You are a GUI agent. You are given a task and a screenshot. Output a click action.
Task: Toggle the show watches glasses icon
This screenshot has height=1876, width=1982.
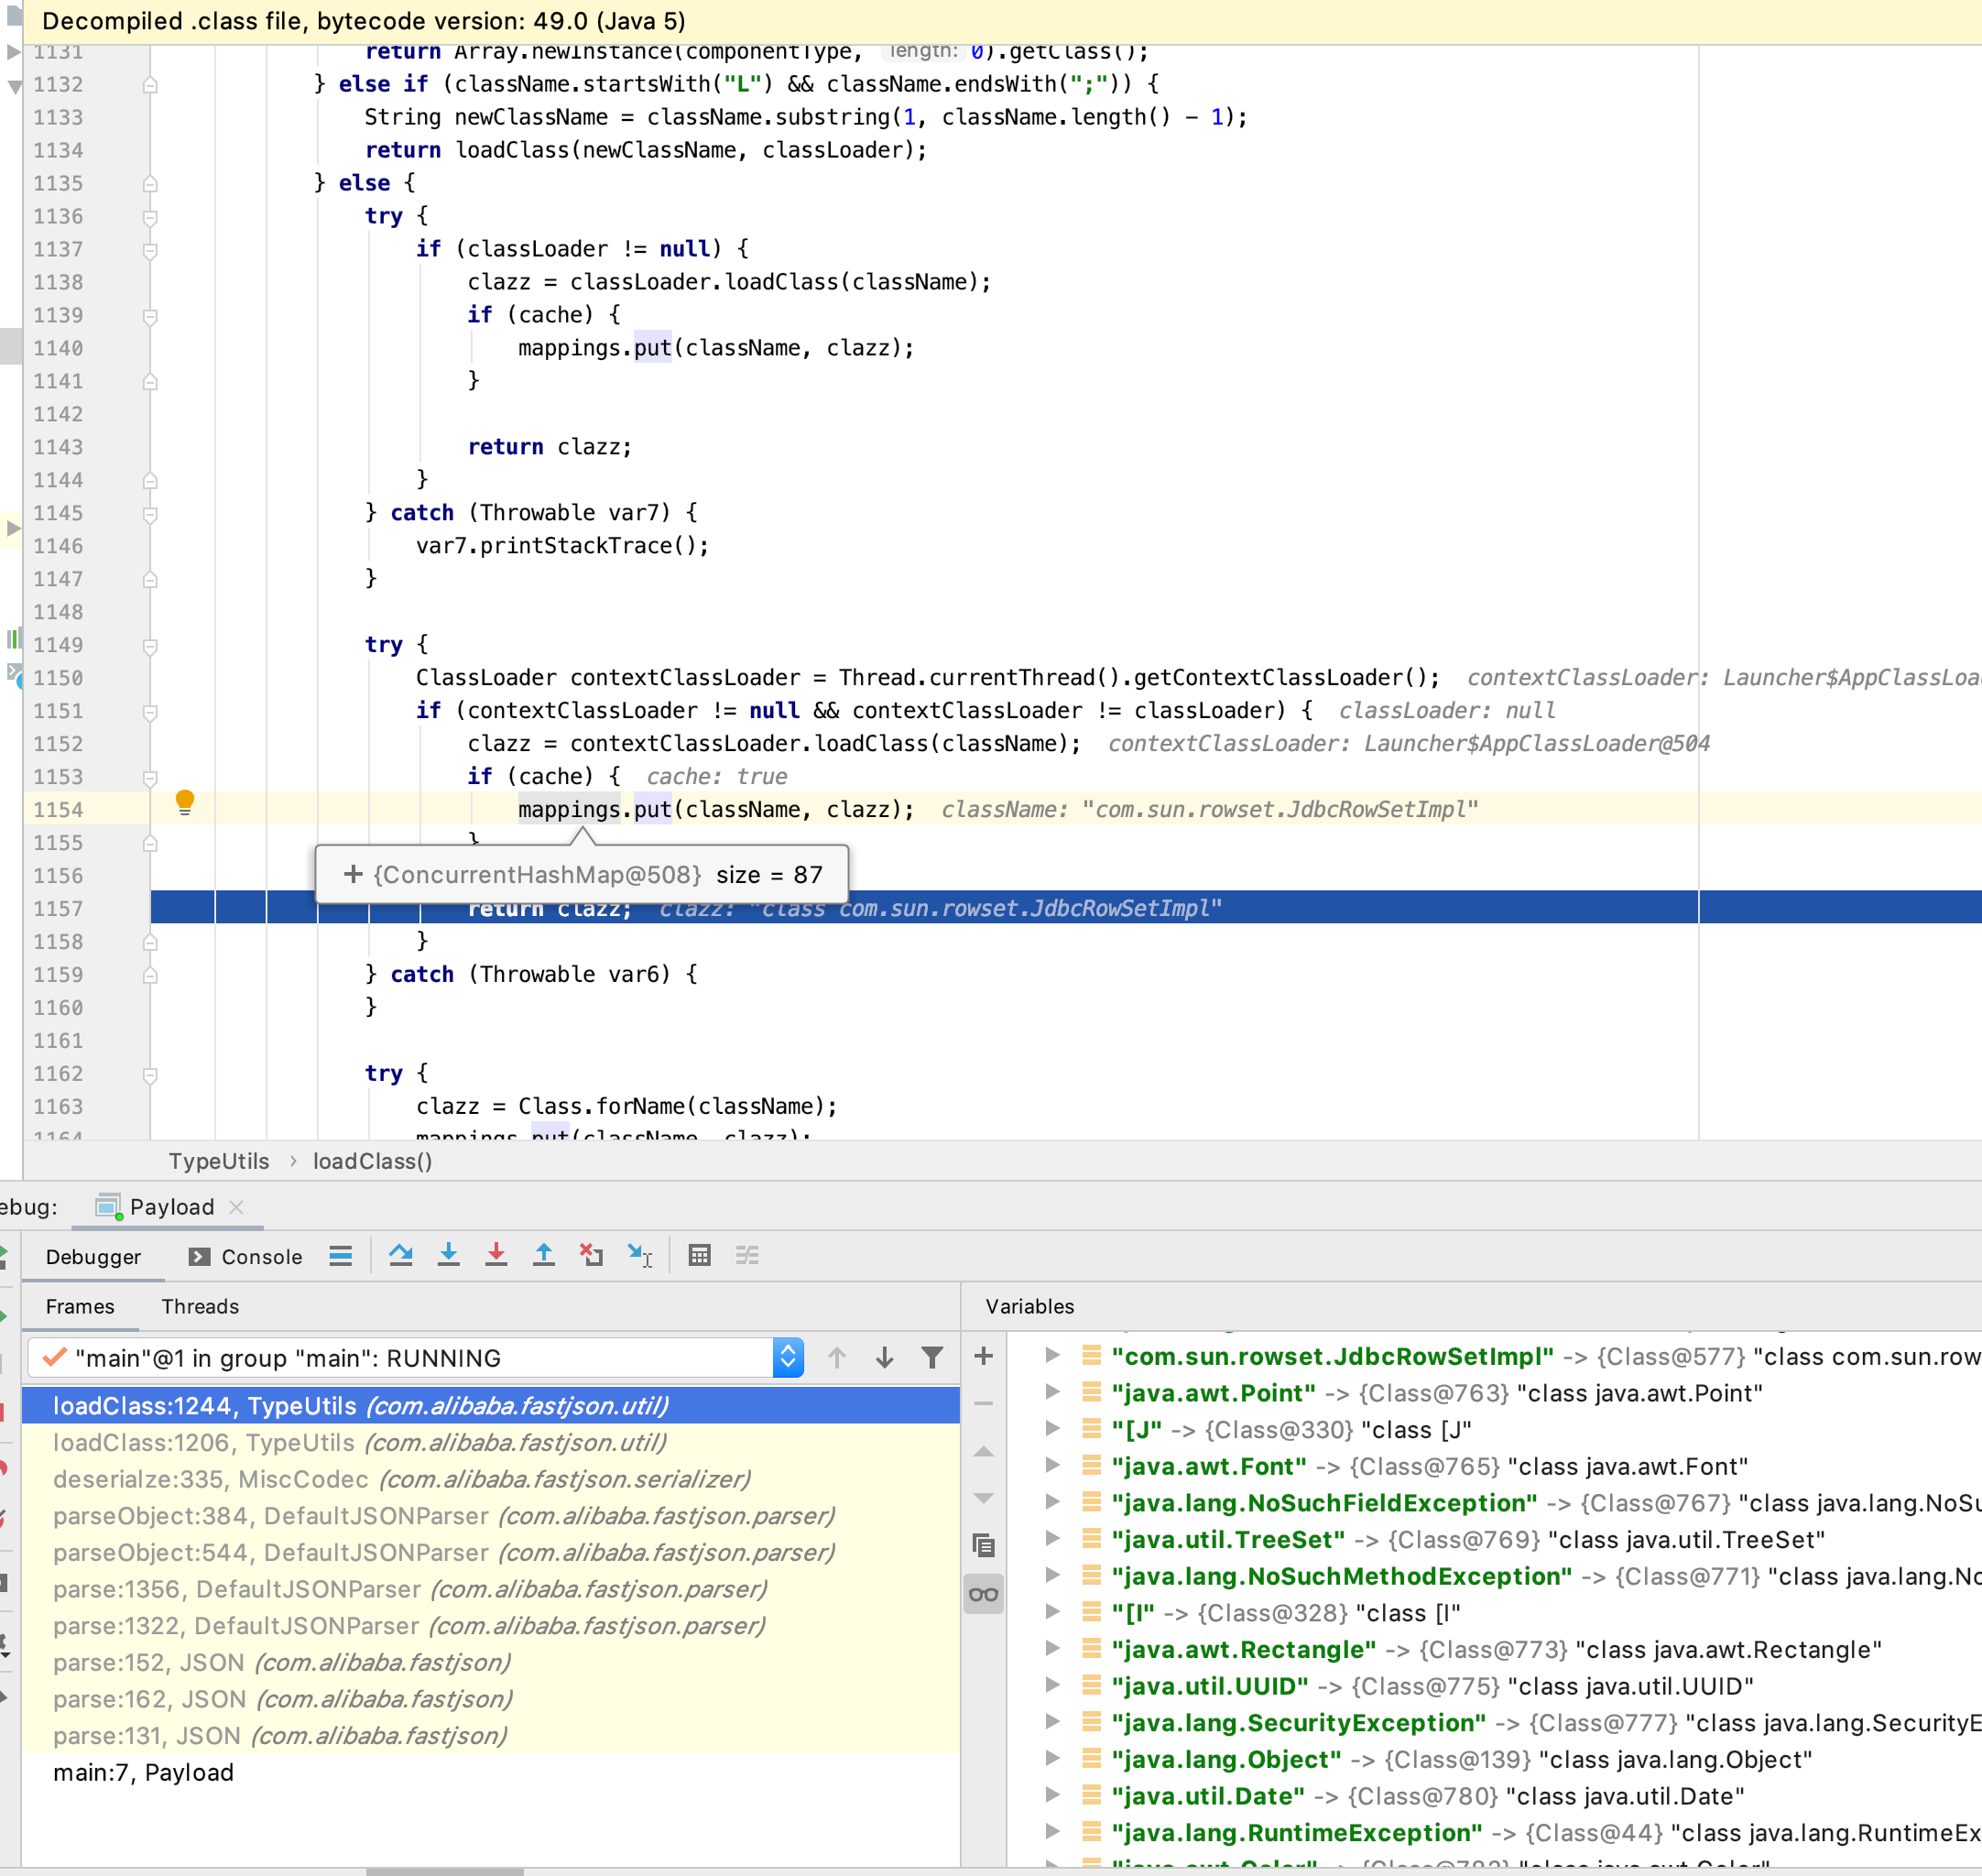[x=984, y=1594]
